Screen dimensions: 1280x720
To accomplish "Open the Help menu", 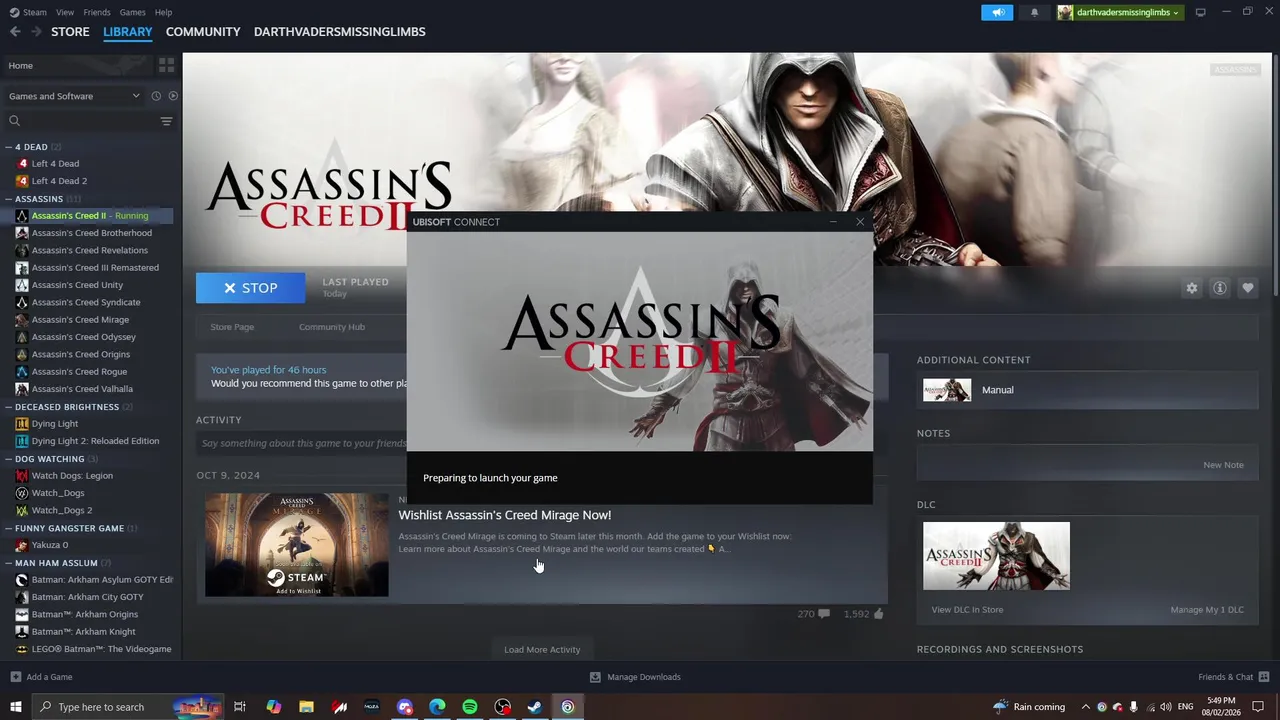I will point(163,12).
